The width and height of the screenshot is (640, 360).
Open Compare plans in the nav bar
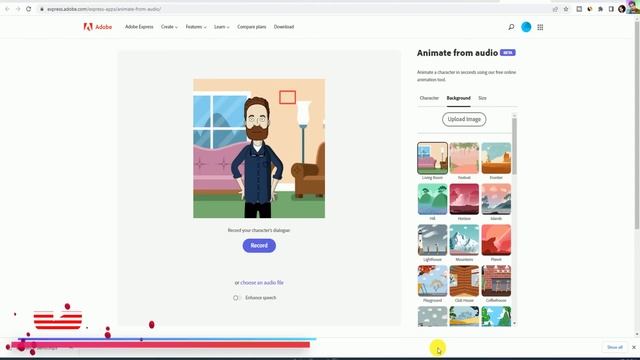[x=251, y=27]
